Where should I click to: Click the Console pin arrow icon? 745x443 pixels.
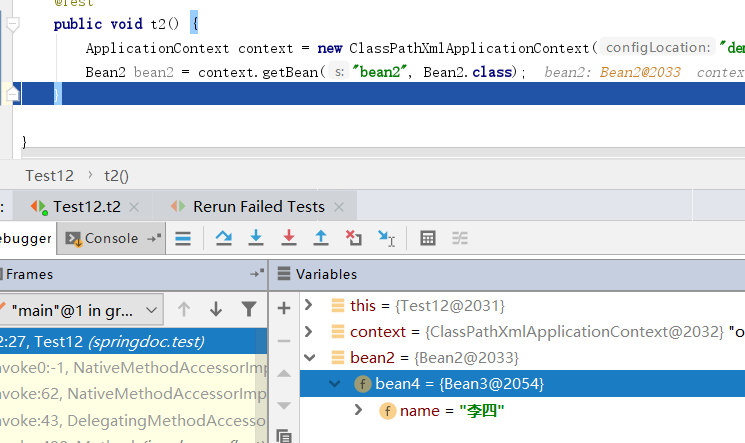point(154,238)
